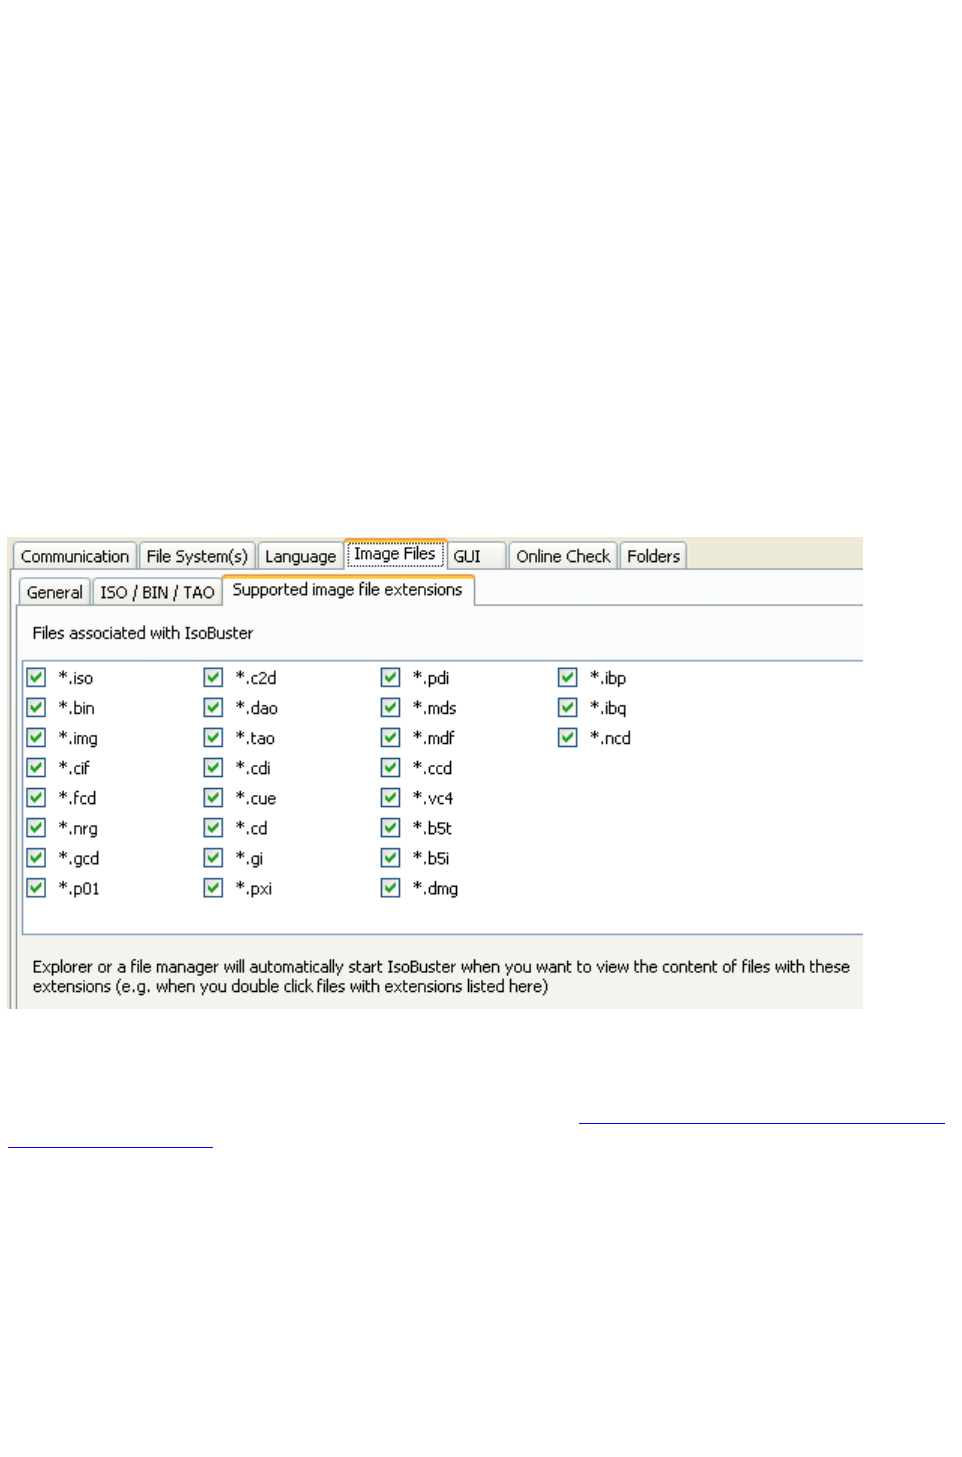
Task: Click the 'Files associated with IsoBuster' label
Action: click(143, 633)
